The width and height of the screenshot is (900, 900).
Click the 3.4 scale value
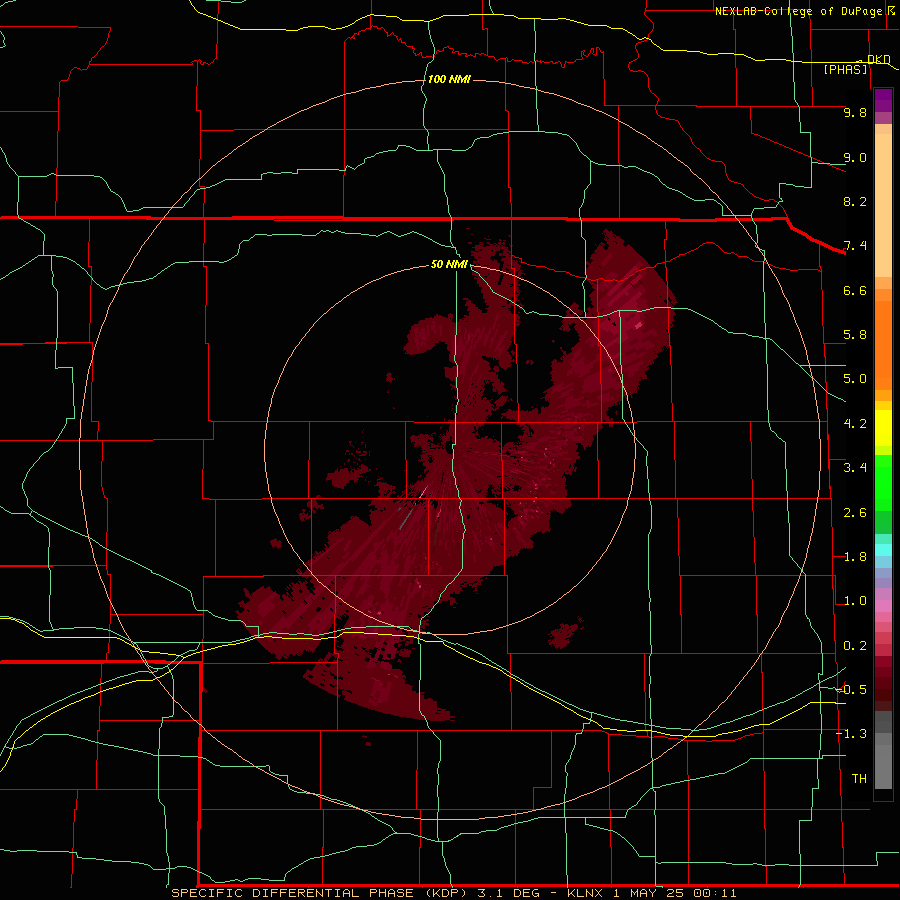coord(855,468)
